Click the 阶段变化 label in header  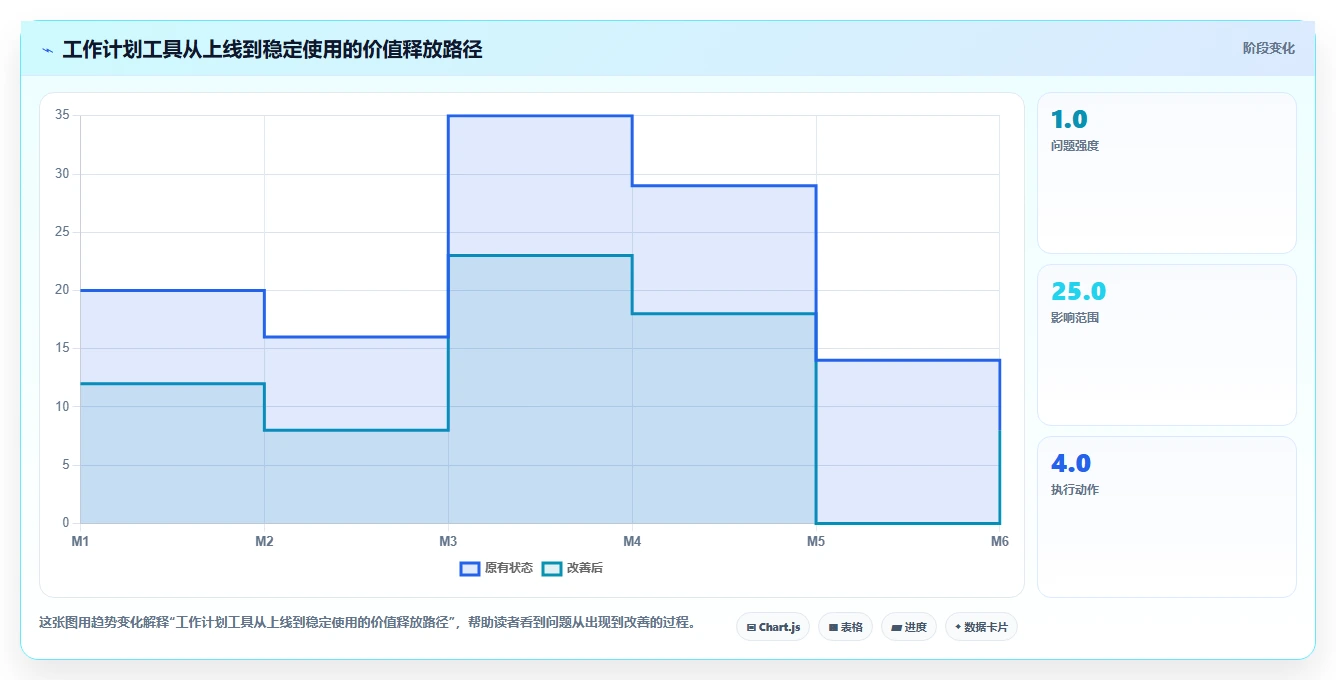pos(1268,48)
